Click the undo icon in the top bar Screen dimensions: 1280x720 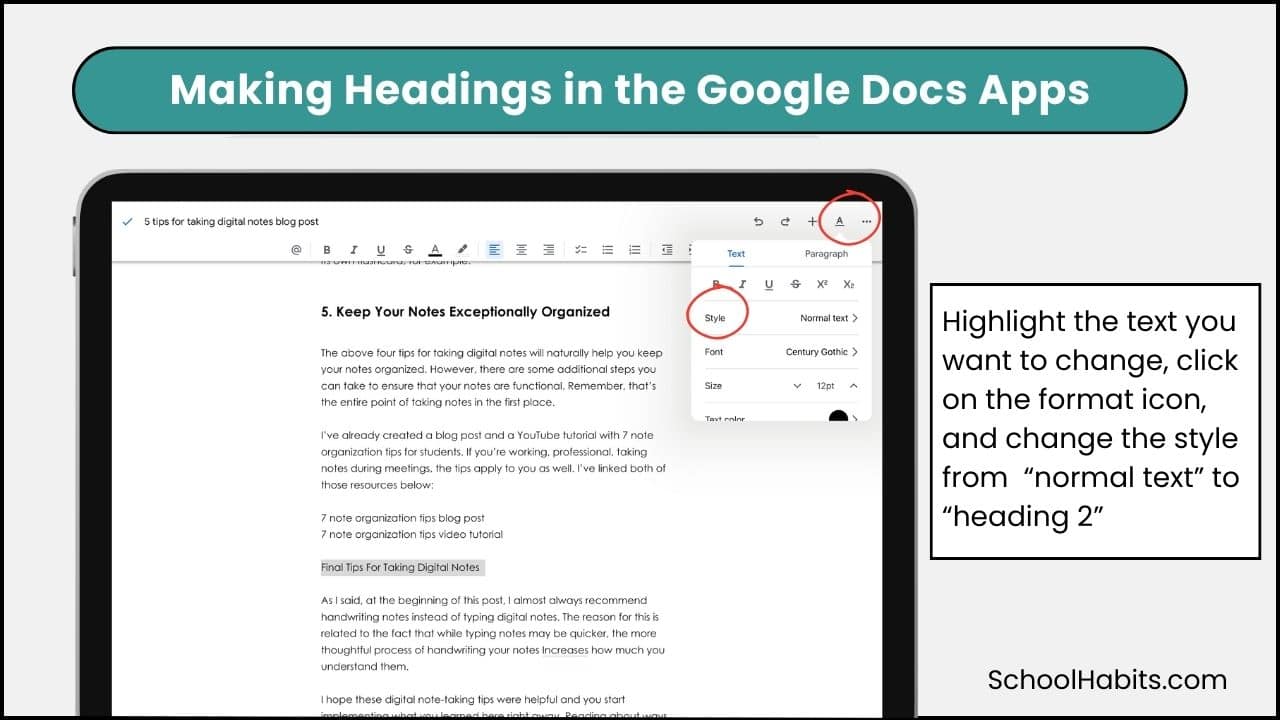(x=758, y=221)
